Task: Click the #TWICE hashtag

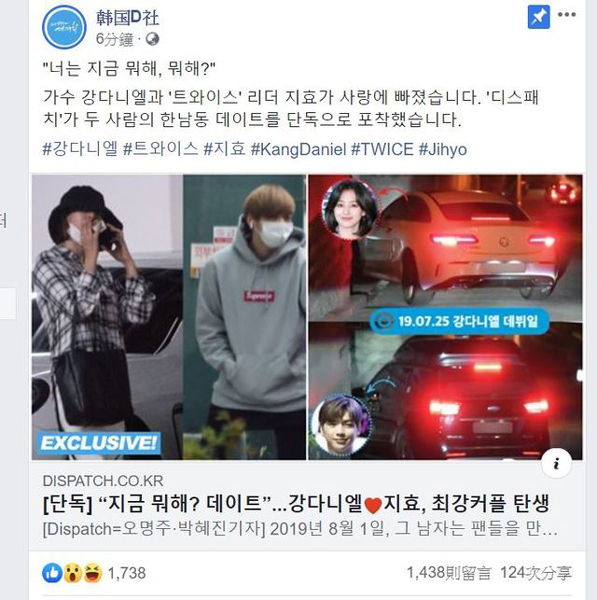Action: 382,149
